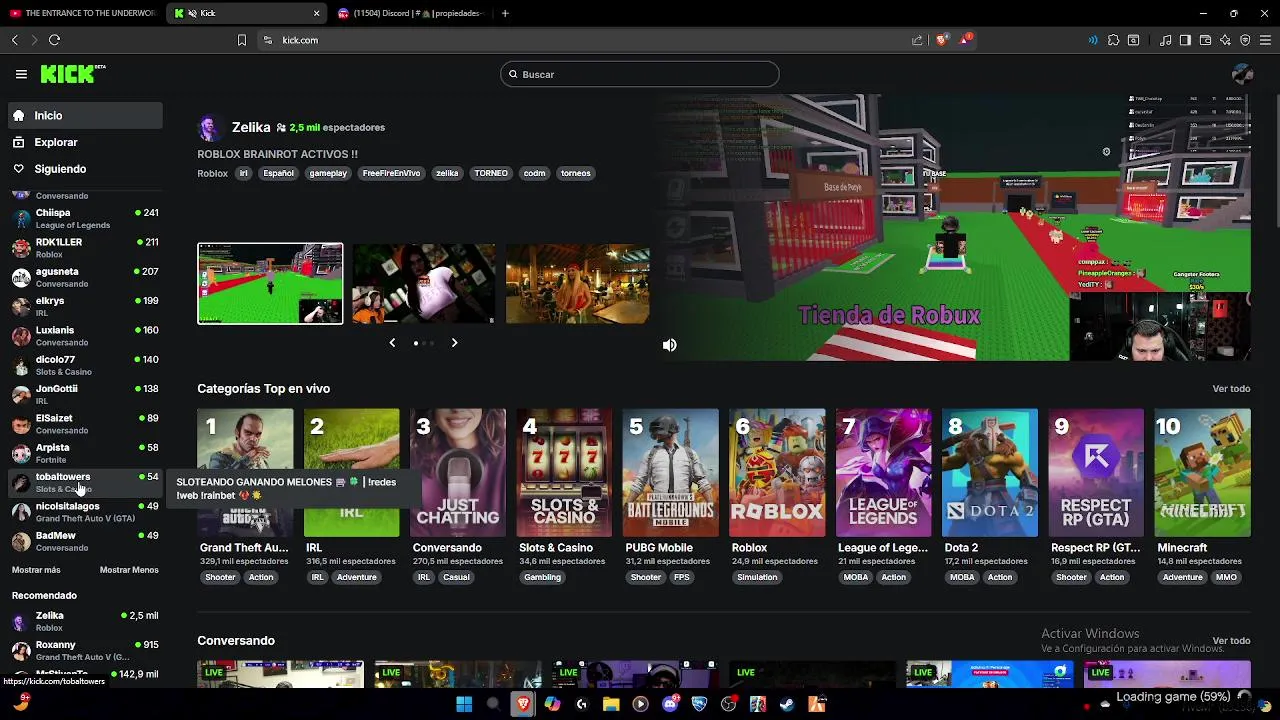Viewport: 1280px width, 720px height.
Task: Select the FreeFireEnVivo tag
Action: 391,173
